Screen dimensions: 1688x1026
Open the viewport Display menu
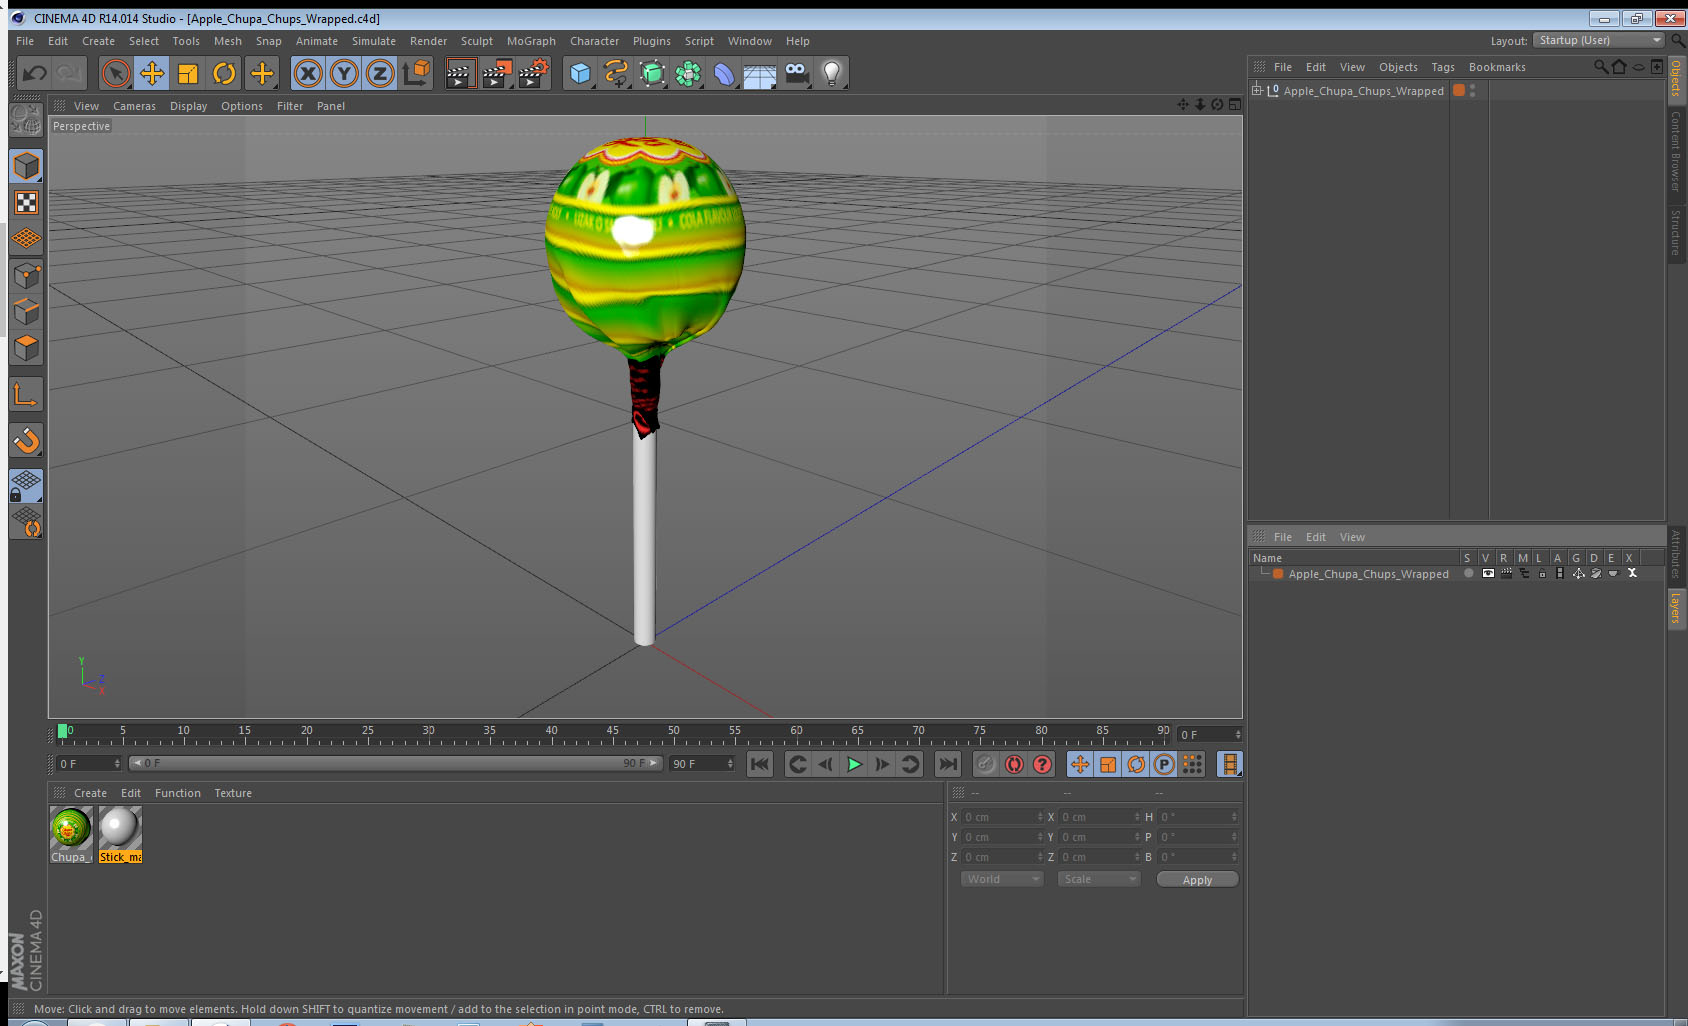[188, 106]
